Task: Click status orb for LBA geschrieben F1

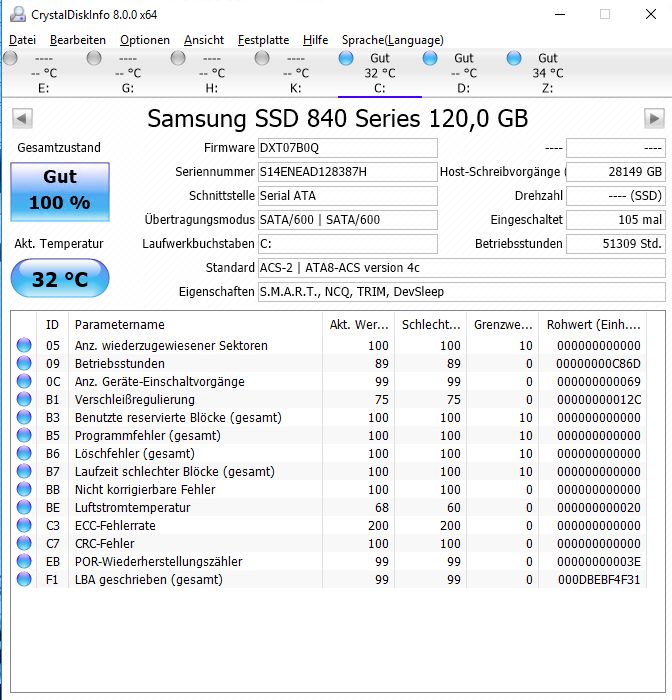Action: click(24, 579)
